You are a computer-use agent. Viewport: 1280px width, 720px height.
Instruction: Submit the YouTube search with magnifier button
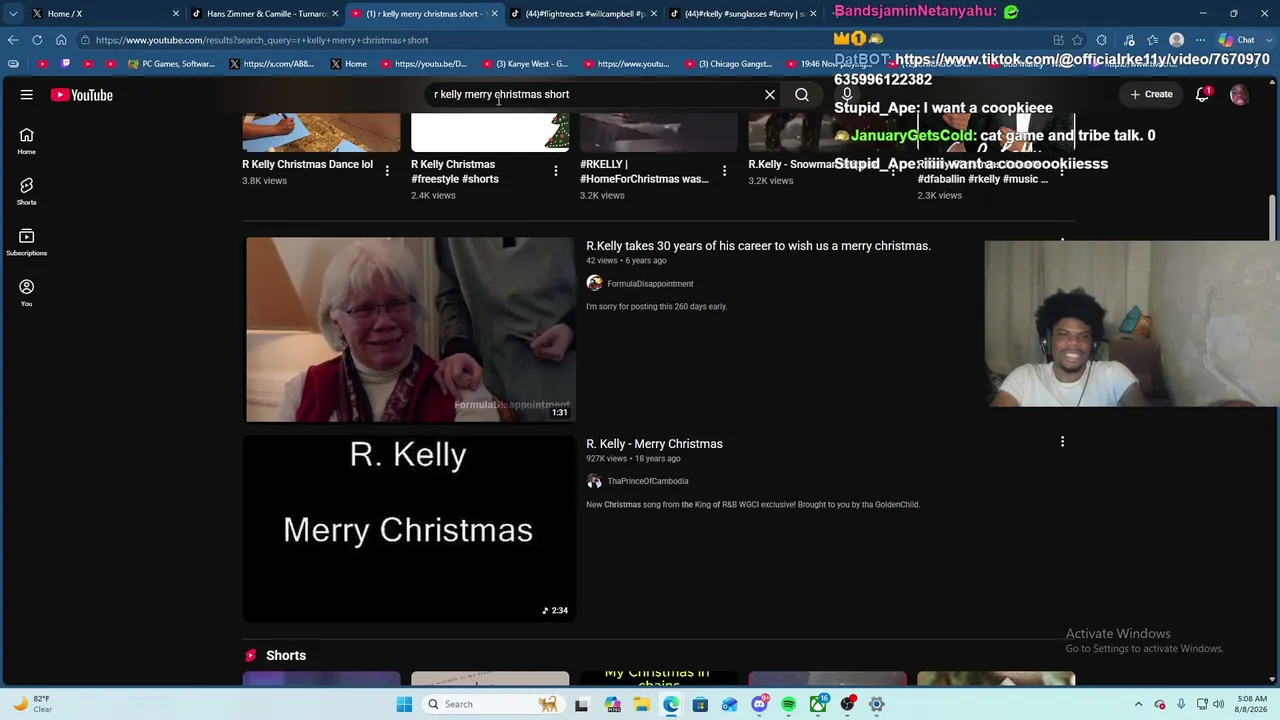coord(802,95)
